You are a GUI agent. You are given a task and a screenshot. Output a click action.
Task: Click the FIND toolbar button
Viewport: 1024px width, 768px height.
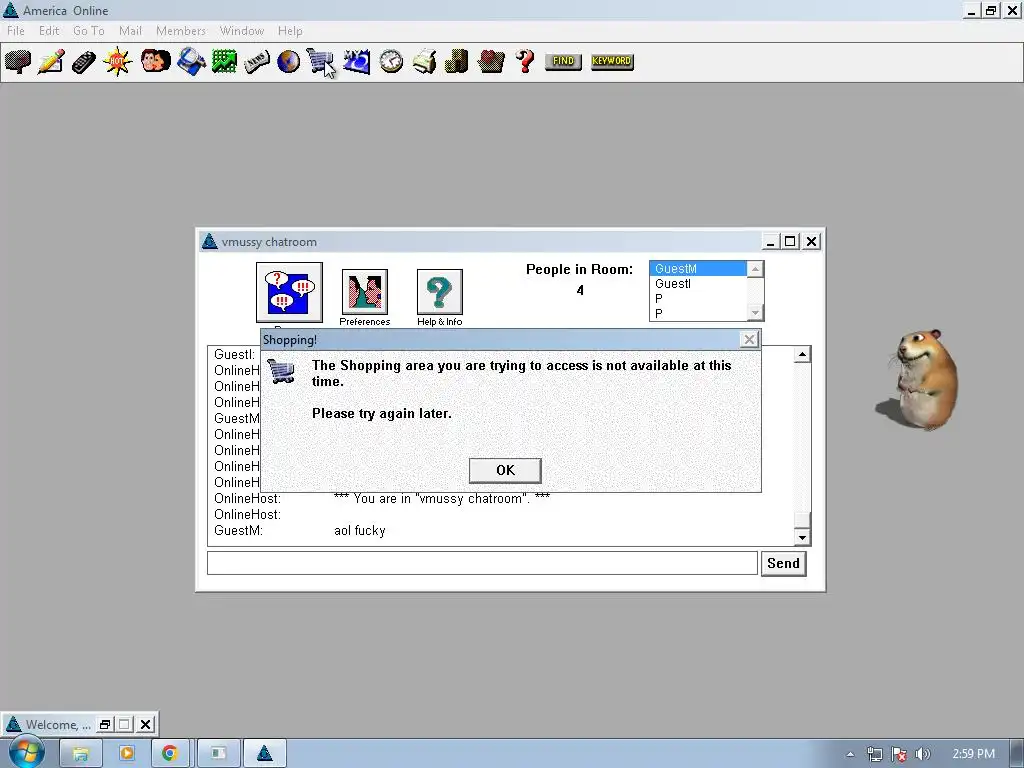tap(563, 61)
